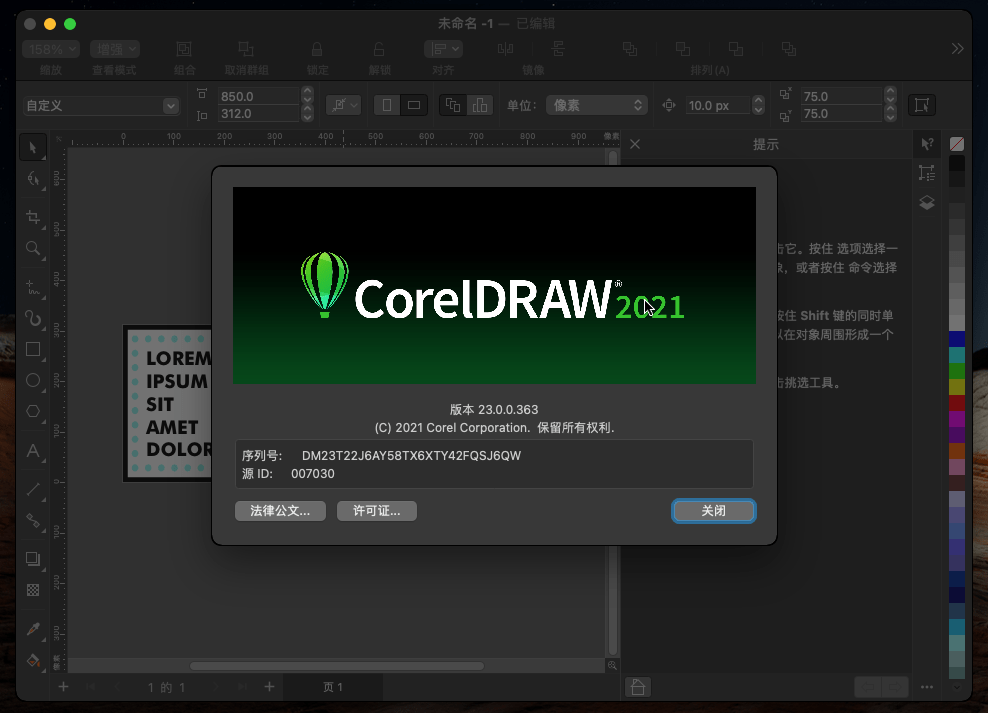Viewport: 988px width, 713px height.
Task: Toggle apply layout to all pages
Action: 453,105
